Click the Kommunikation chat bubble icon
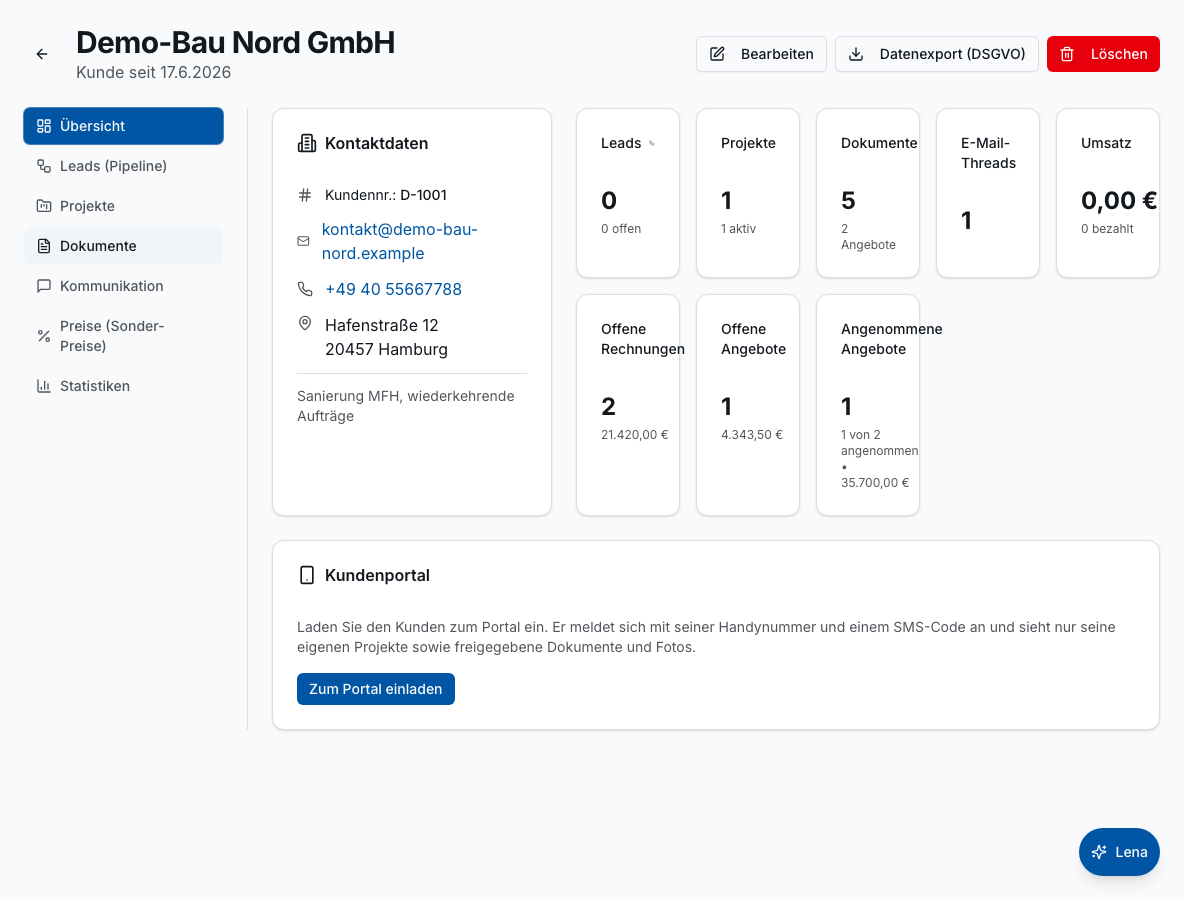Image resolution: width=1184 pixels, height=900 pixels. [44, 286]
